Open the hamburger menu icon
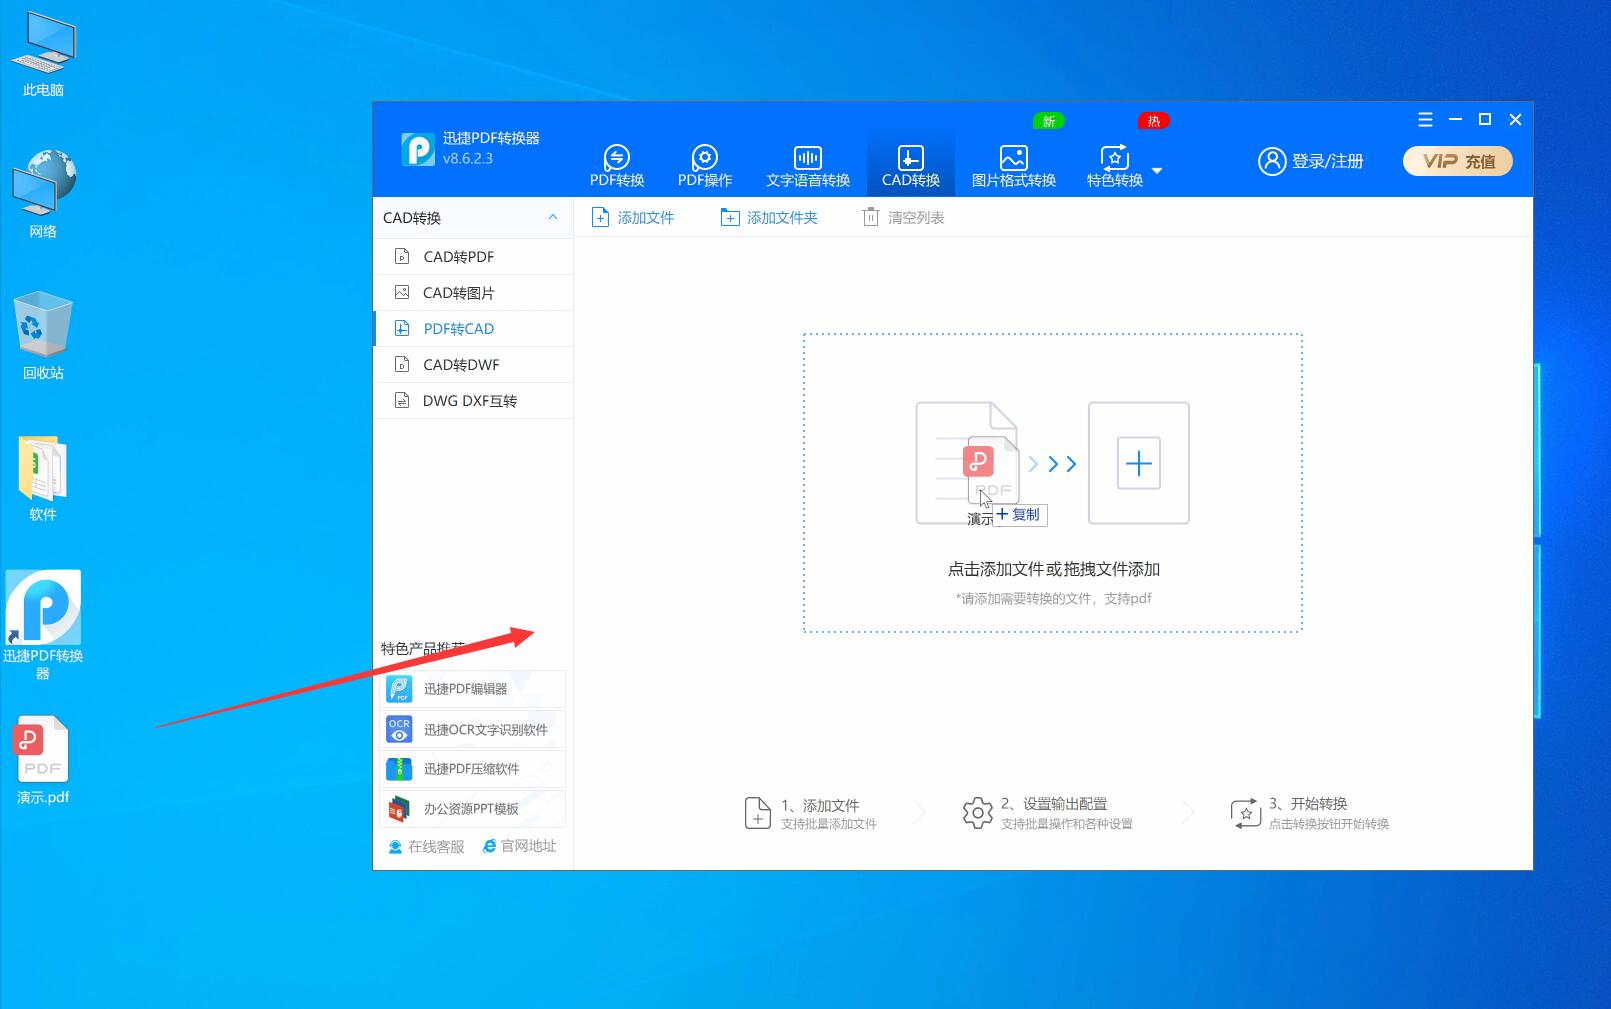The width and height of the screenshot is (1611, 1009). (x=1425, y=120)
